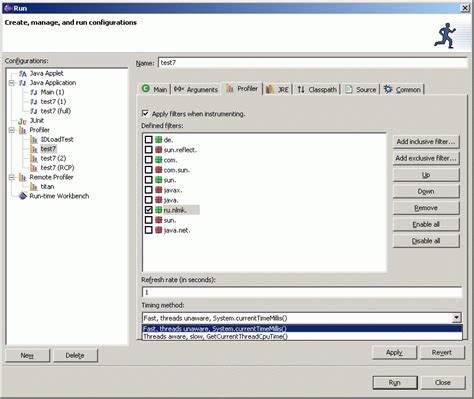Switch to the JRE tab
The width and height of the screenshot is (474, 399).
(277, 89)
